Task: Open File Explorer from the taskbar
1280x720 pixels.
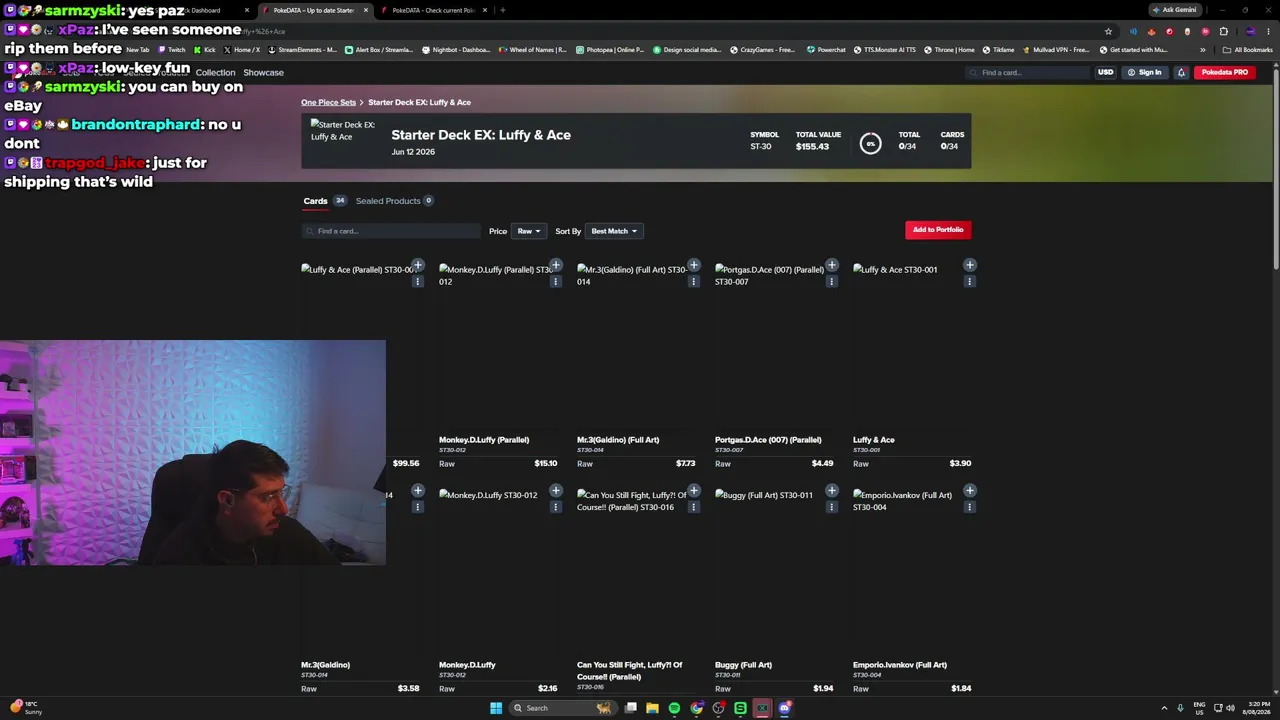Action: point(652,708)
